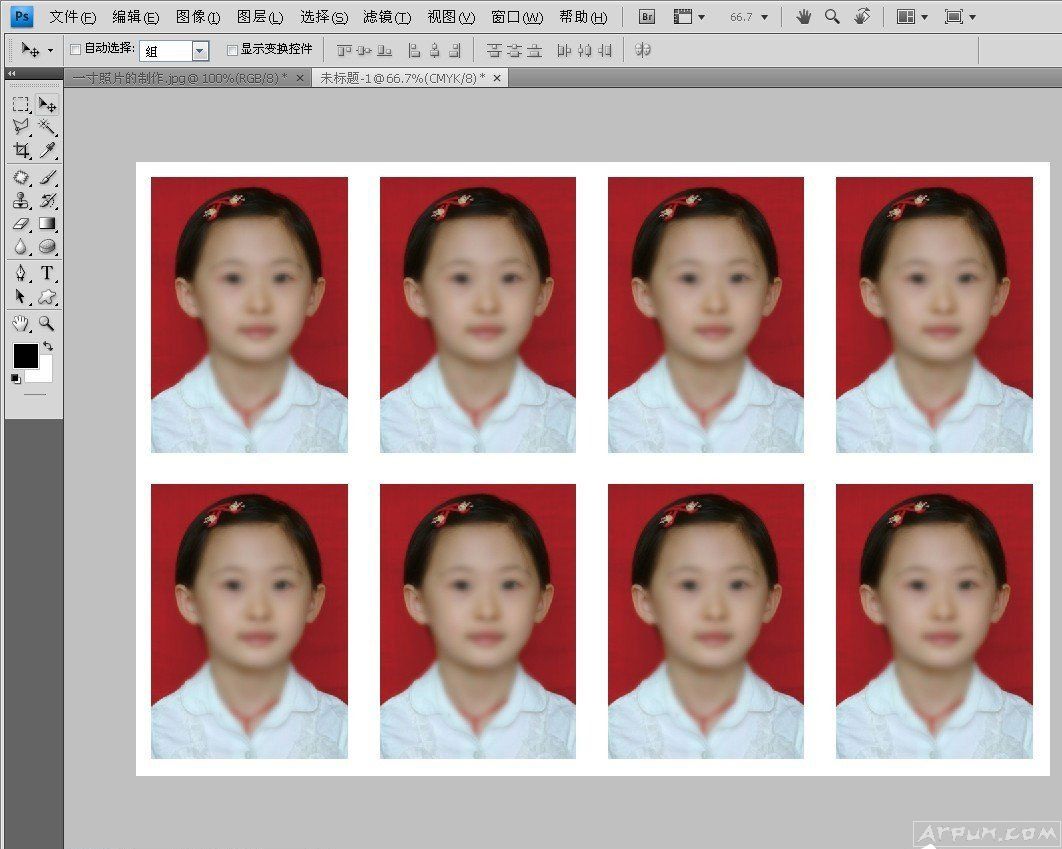Select the Rectangular Marquee tool
This screenshot has height=849, width=1062.
pos(21,104)
